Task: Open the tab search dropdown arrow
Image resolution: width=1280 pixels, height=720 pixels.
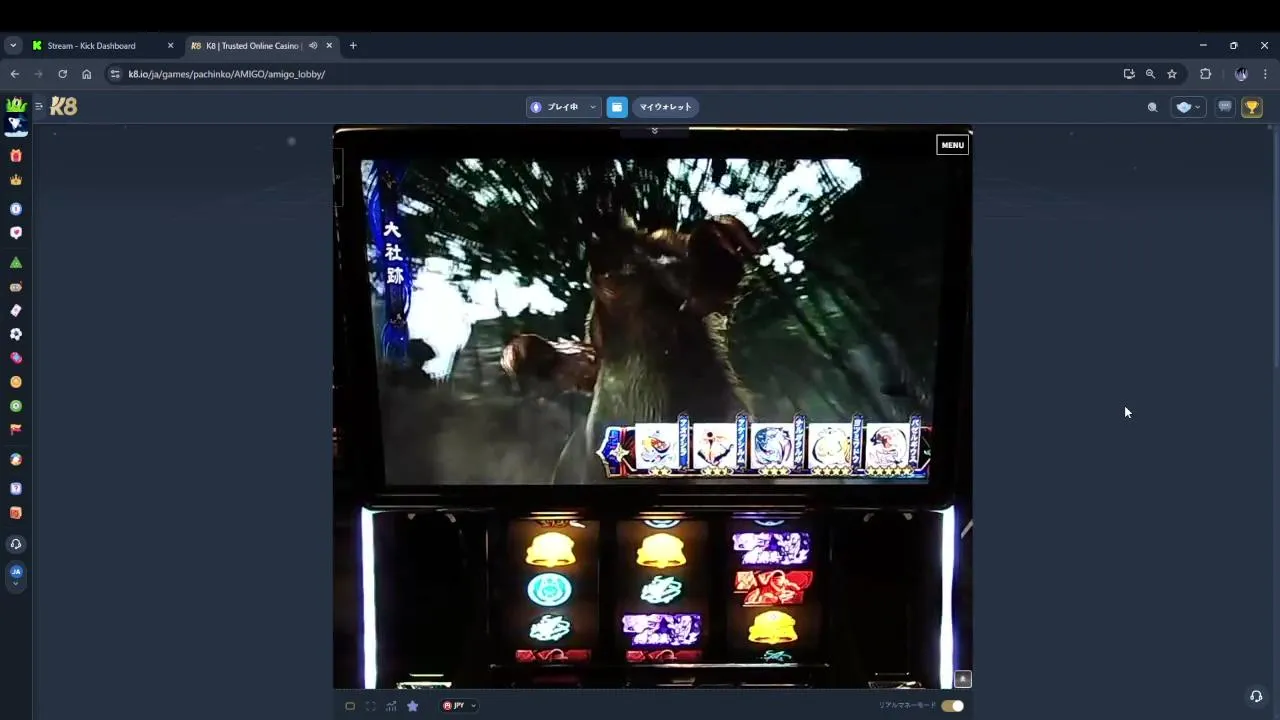Action: click(x=13, y=45)
